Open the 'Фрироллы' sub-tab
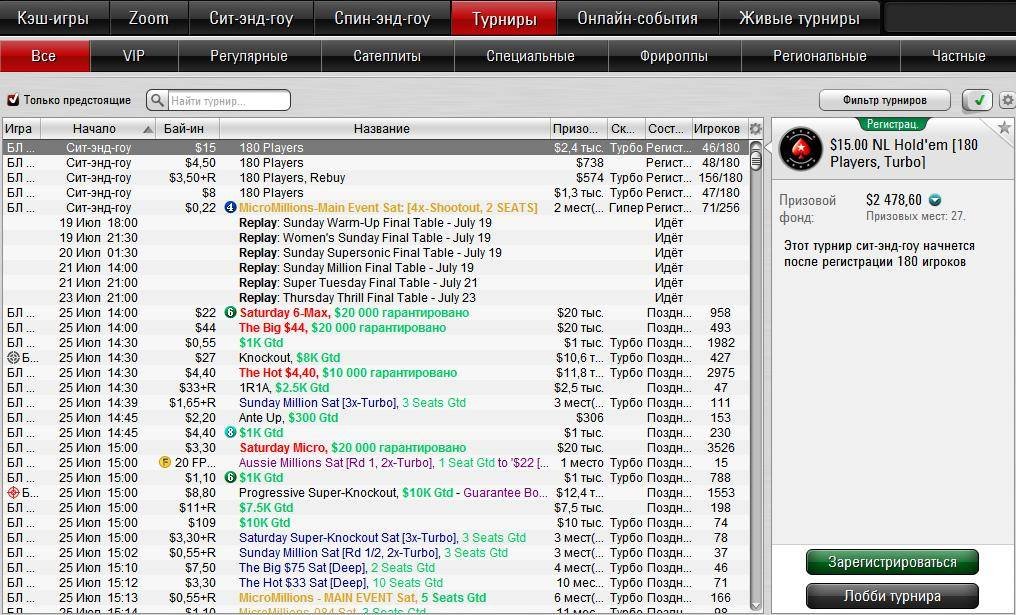1016x615 pixels. [x=674, y=56]
